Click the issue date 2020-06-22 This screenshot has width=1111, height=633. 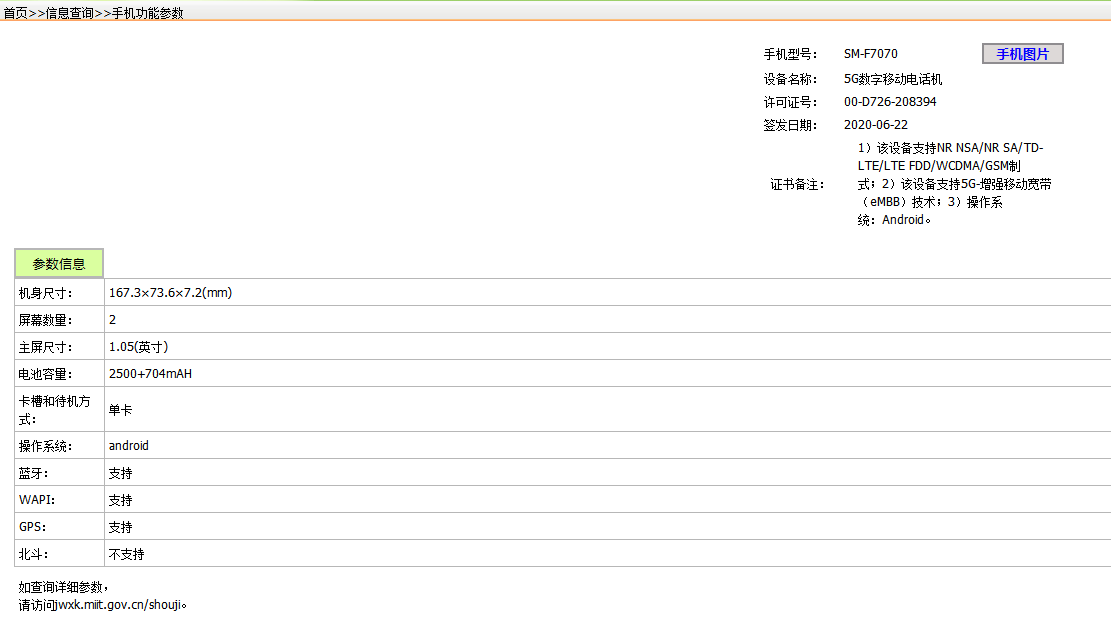(875, 125)
